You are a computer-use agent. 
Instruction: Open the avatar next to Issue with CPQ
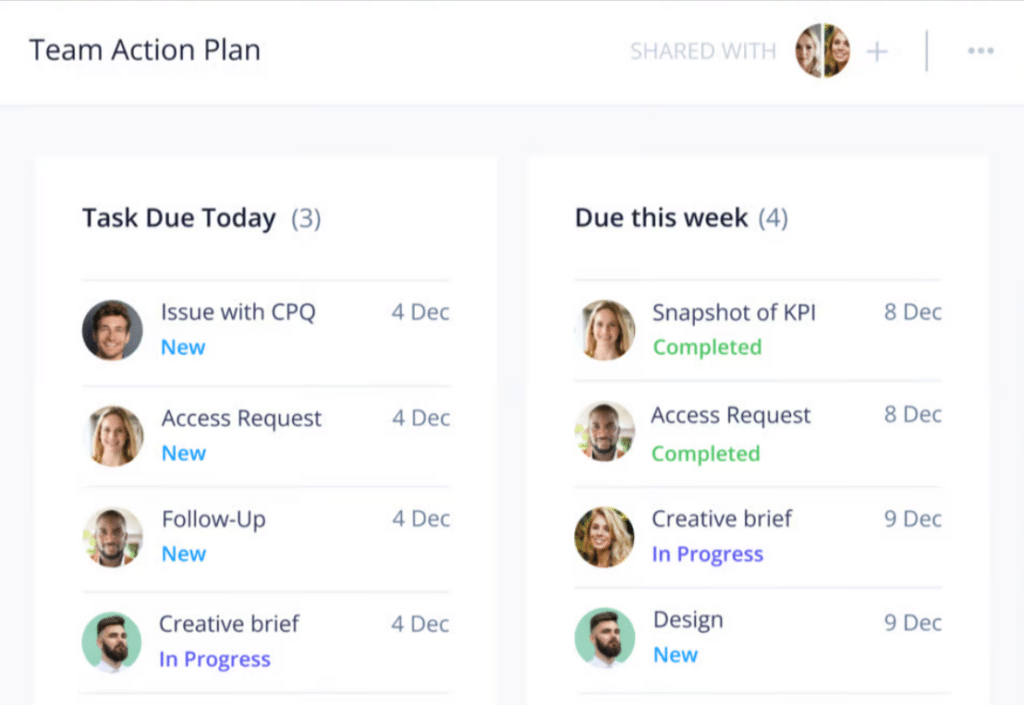tap(112, 330)
